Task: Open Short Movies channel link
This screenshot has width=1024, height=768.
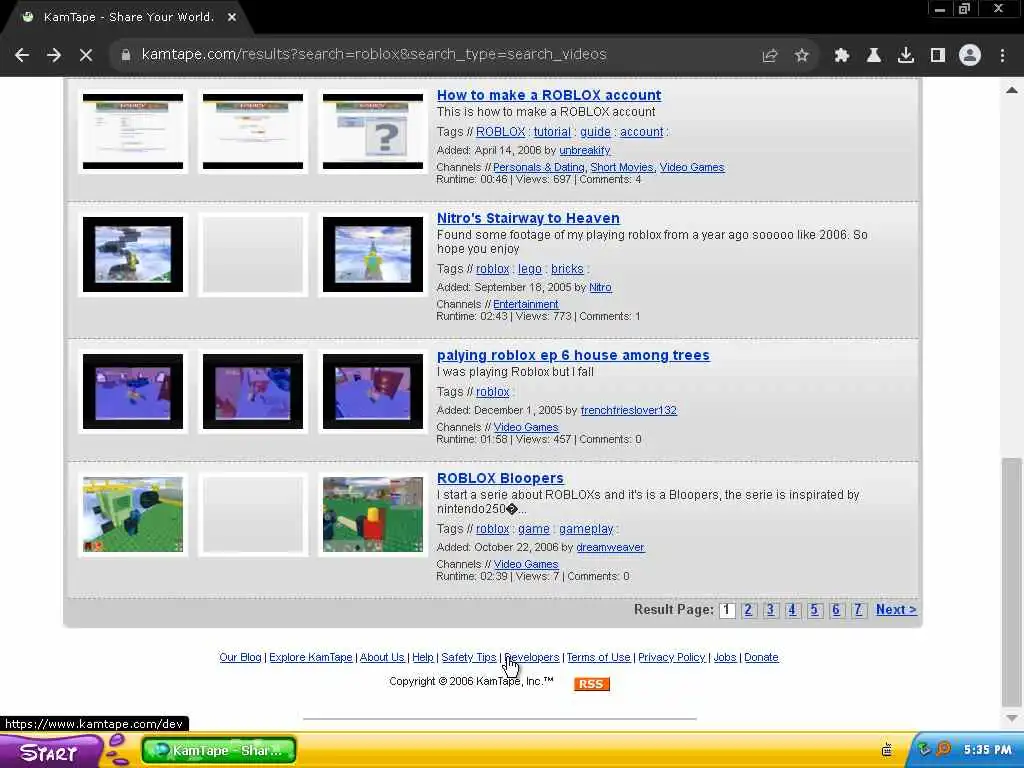Action: tap(621, 167)
